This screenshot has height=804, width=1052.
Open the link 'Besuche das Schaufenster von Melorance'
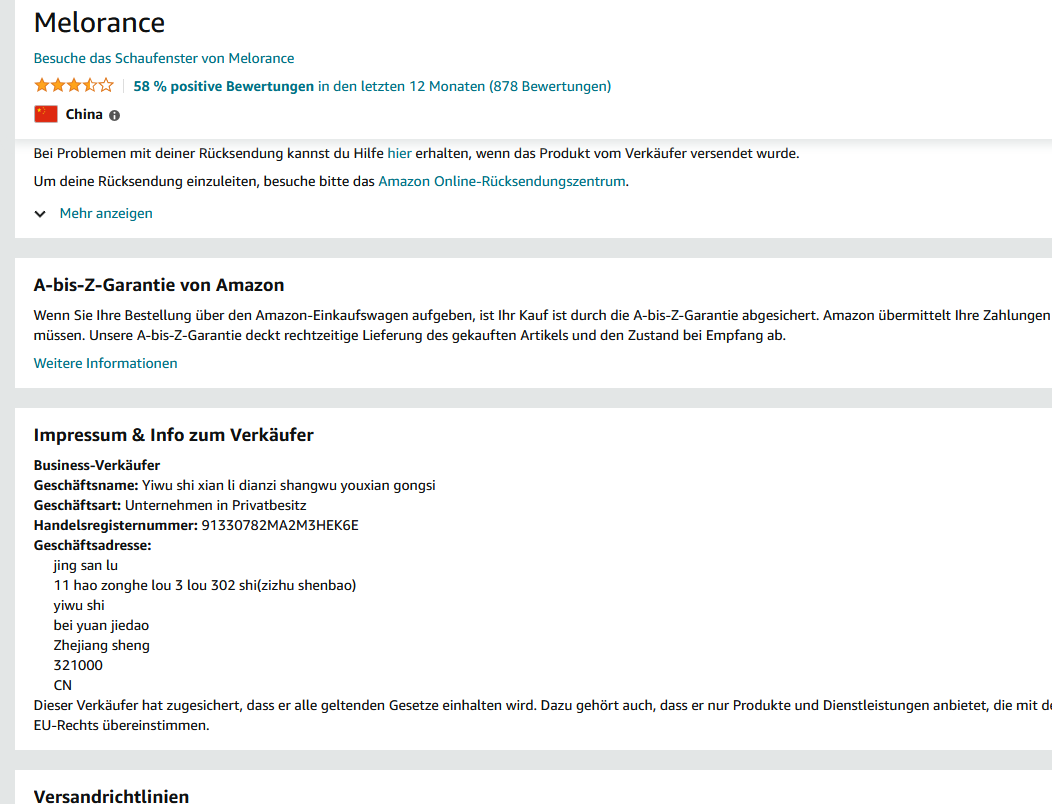click(164, 58)
